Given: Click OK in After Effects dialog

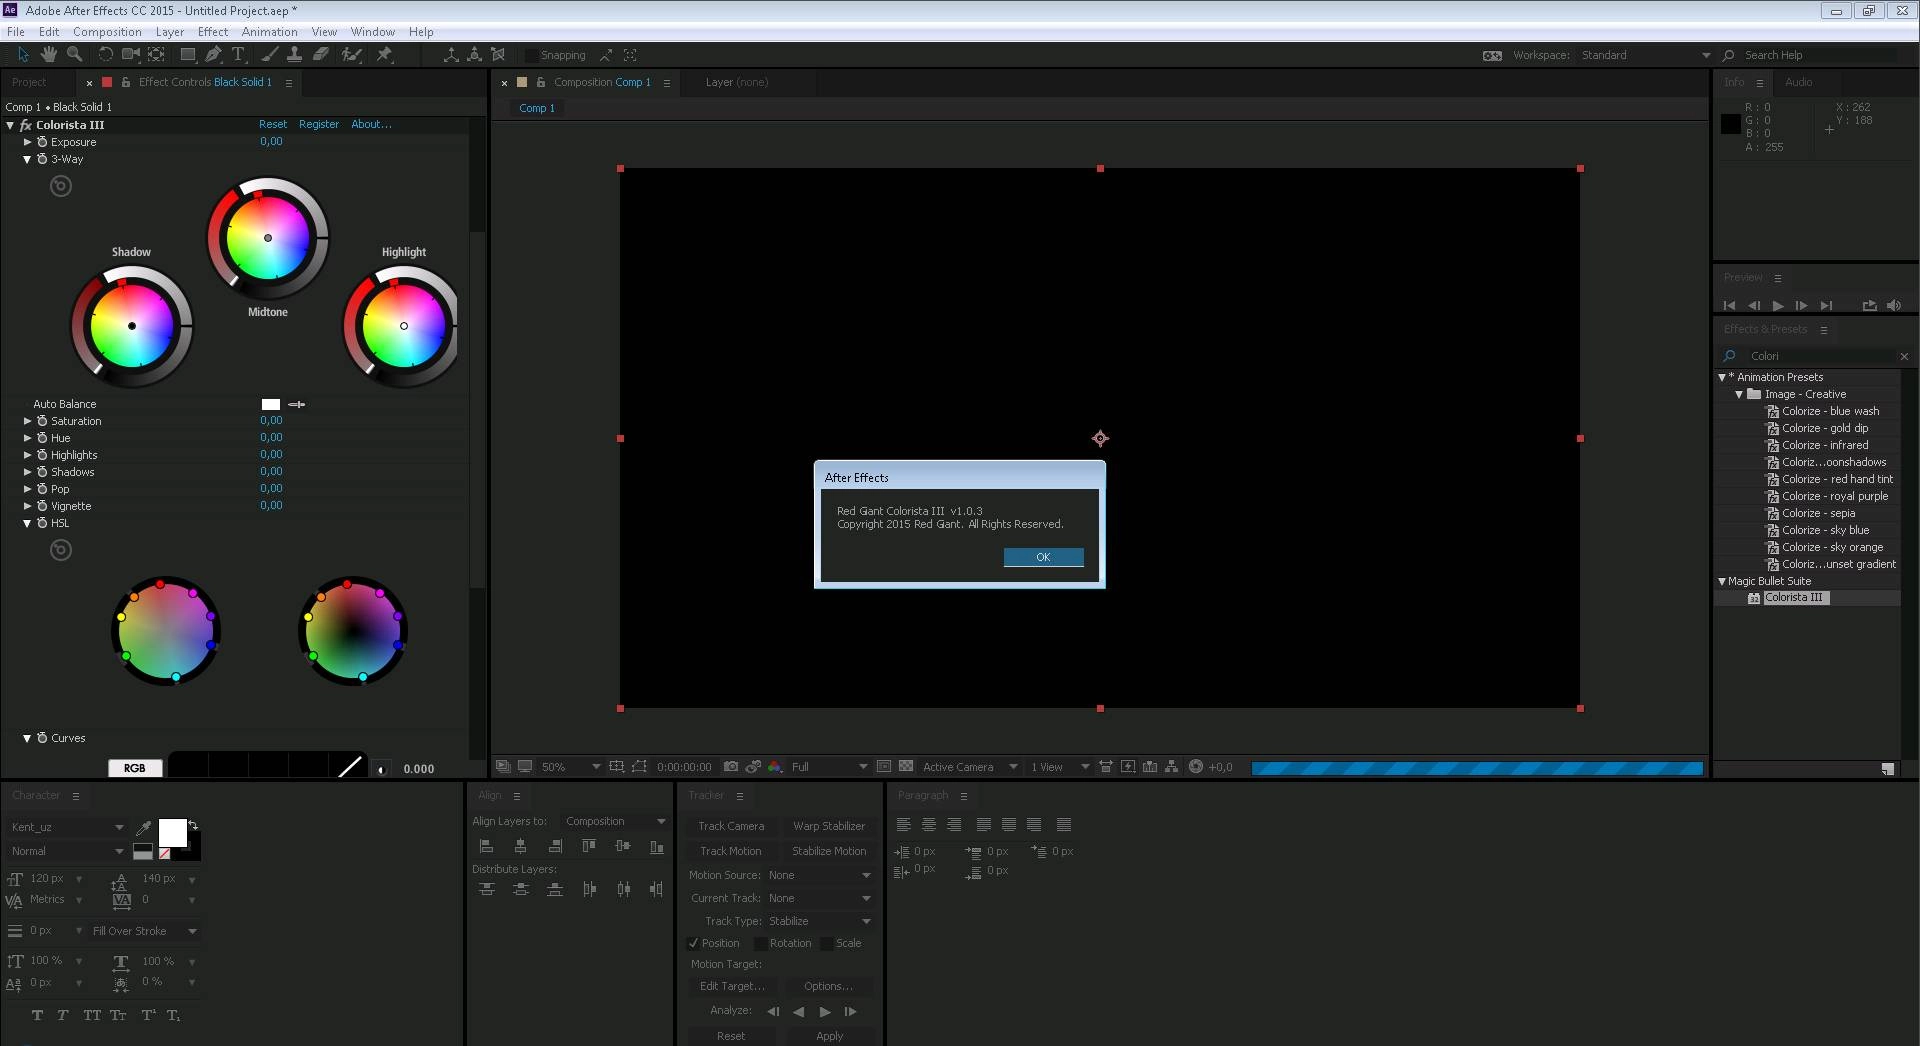Looking at the screenshot, I should [1043, 557].
